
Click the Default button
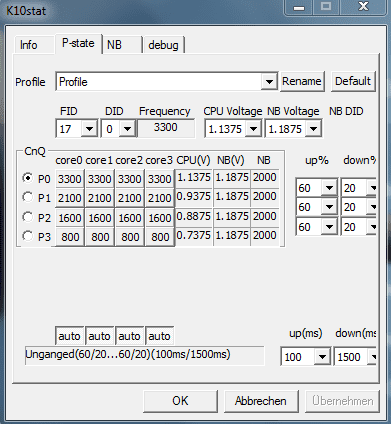click(353, 81)
